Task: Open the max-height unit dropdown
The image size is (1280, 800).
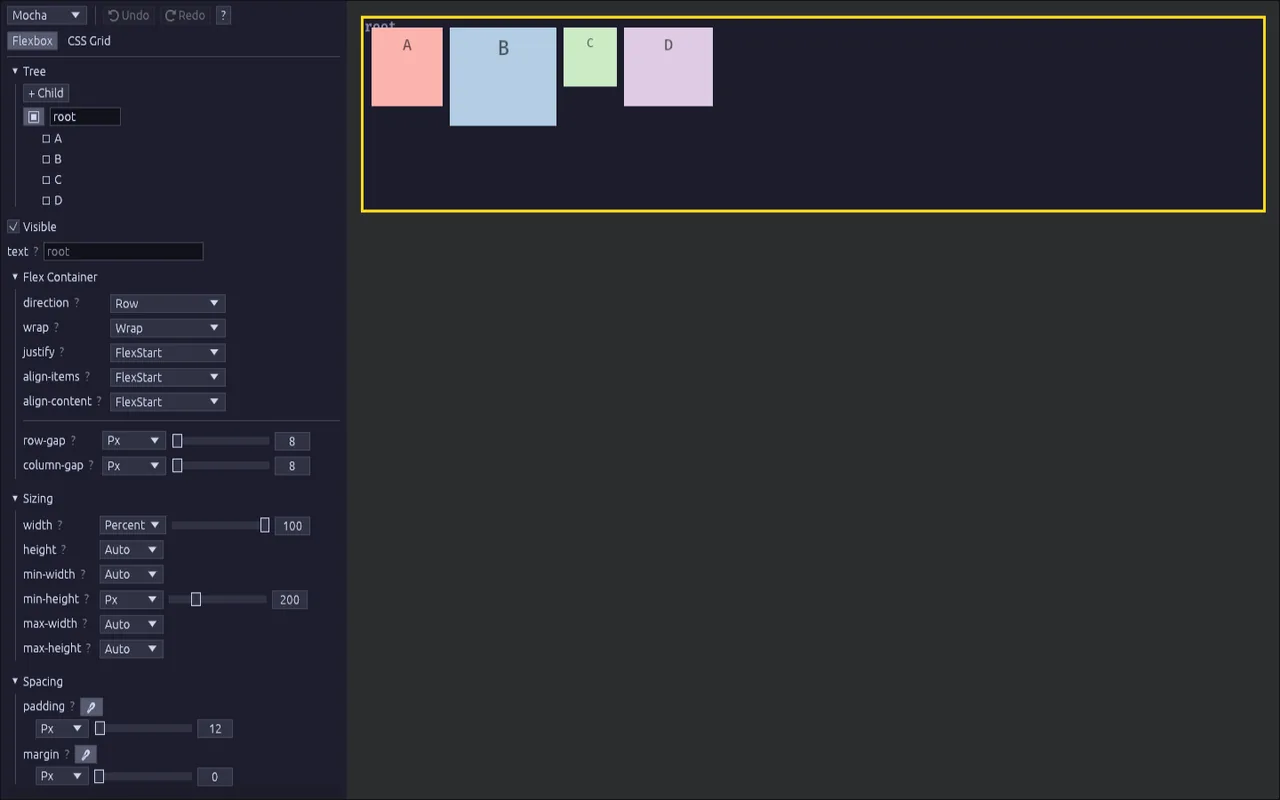Action: pyautogui.click(x=132, y=649)
